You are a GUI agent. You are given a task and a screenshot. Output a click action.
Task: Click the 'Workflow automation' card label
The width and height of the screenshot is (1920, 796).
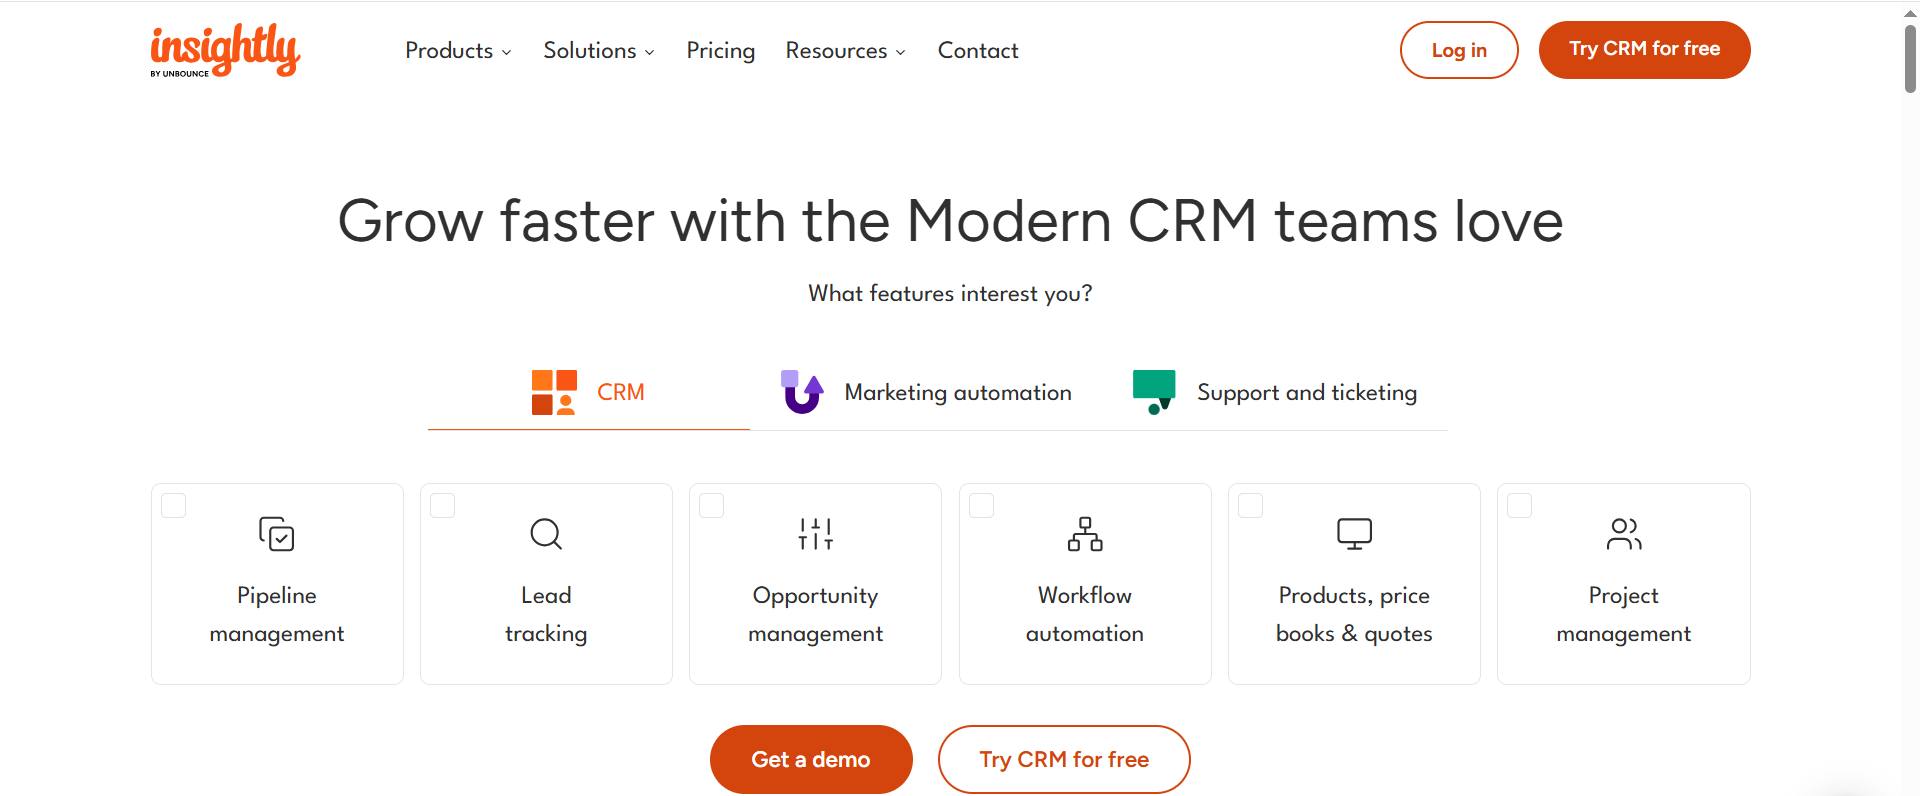pyautogui.click(x=1085, y=614)
